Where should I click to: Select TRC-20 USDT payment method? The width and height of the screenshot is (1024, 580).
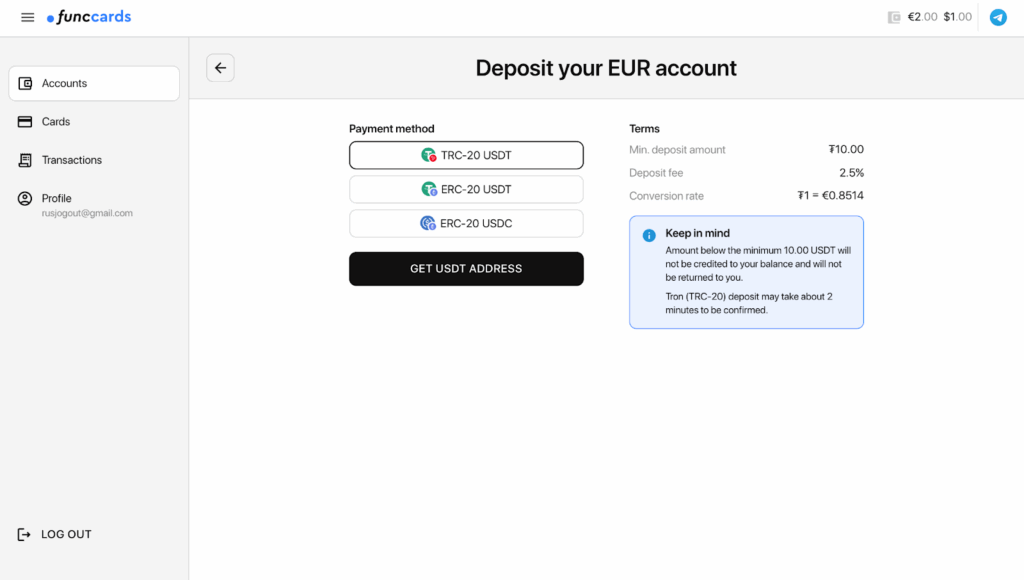tap(466, 155)
